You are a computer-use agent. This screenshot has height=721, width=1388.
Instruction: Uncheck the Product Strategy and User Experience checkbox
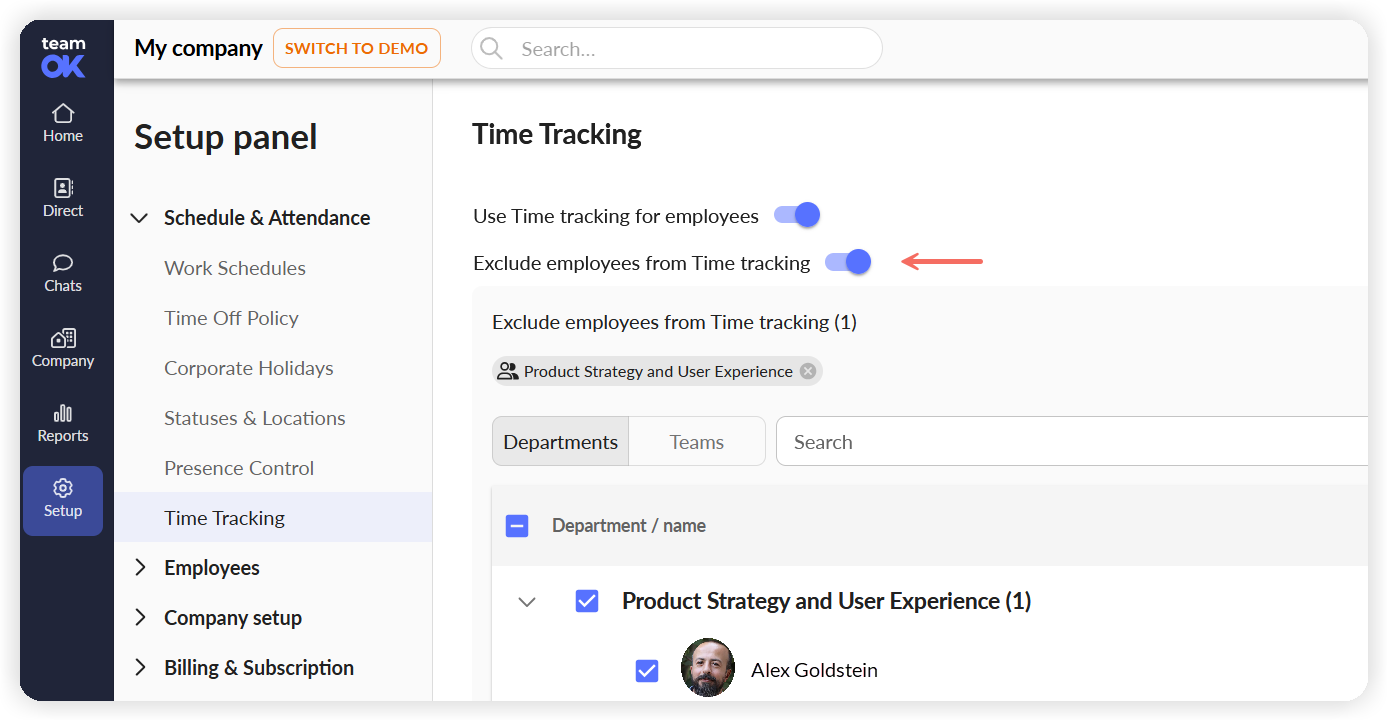(x=587, y=601)
